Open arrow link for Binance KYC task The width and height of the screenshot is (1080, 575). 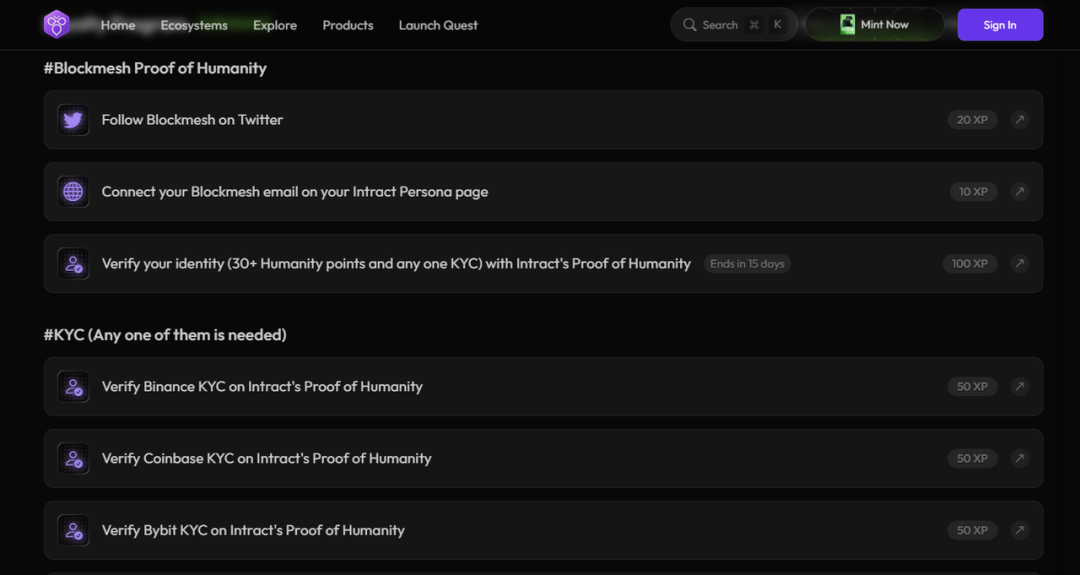1020,386
